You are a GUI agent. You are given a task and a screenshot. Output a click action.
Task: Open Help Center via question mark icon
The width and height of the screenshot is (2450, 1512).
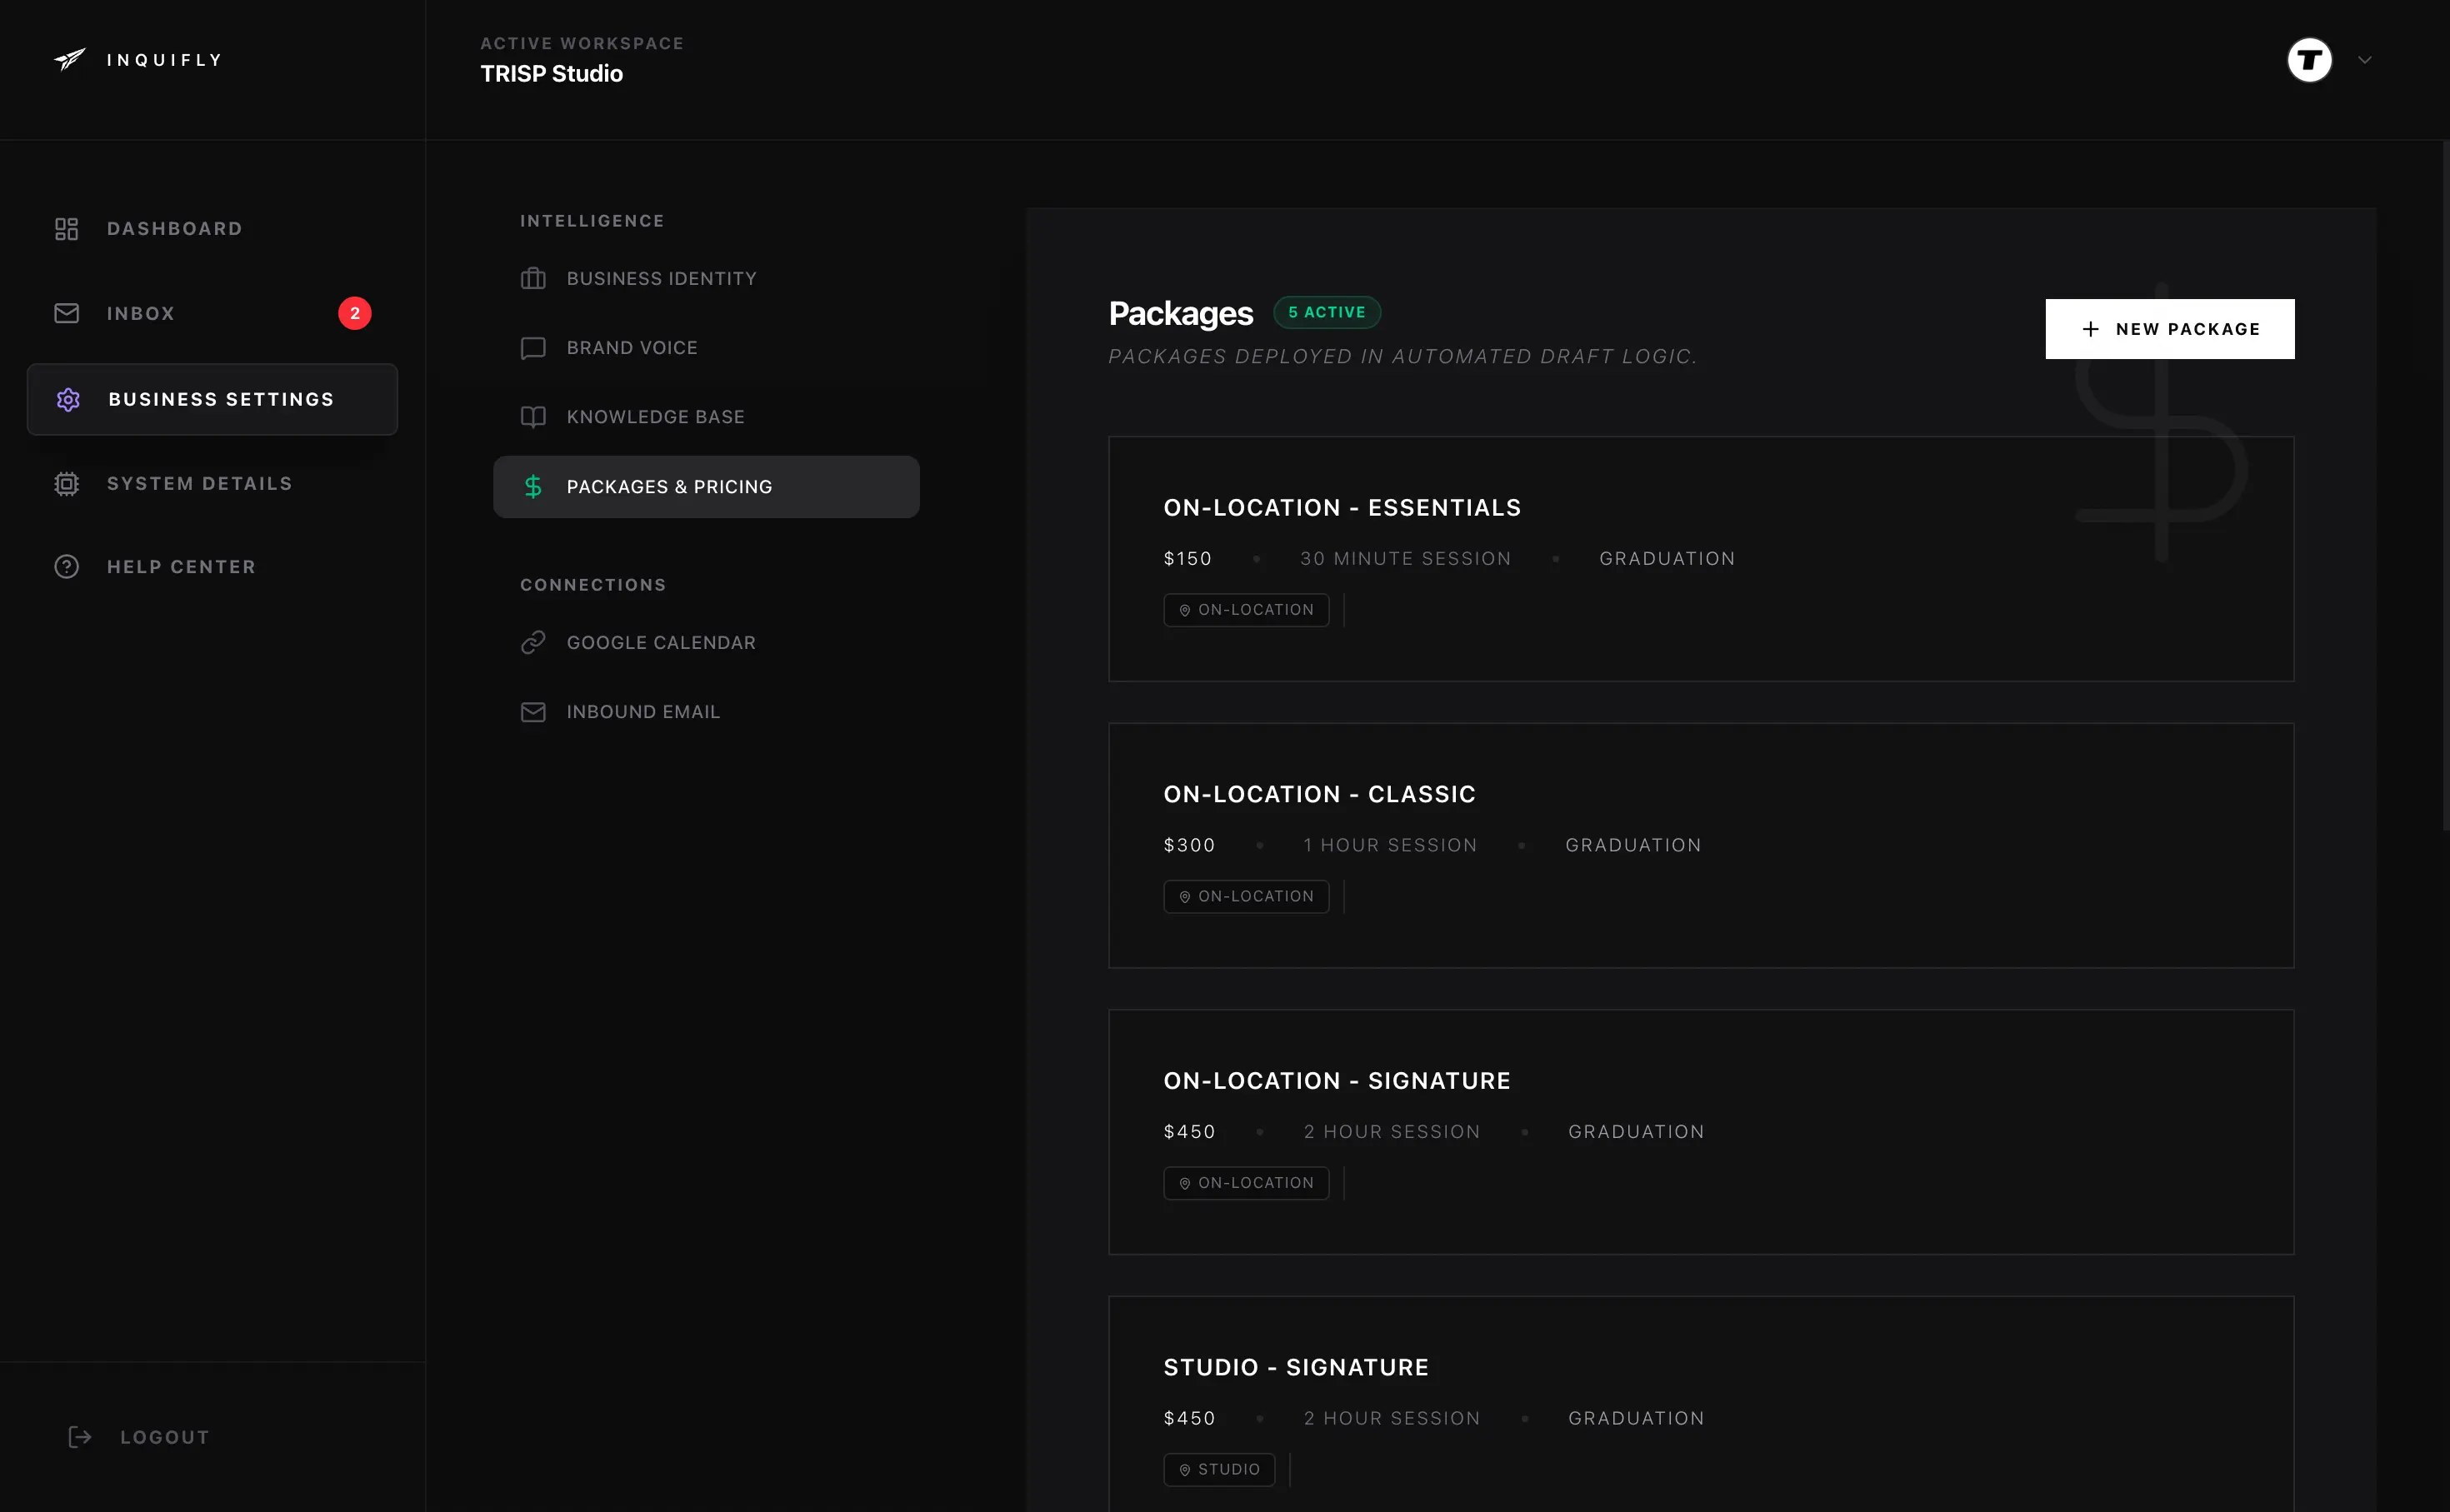click(66, 566)
